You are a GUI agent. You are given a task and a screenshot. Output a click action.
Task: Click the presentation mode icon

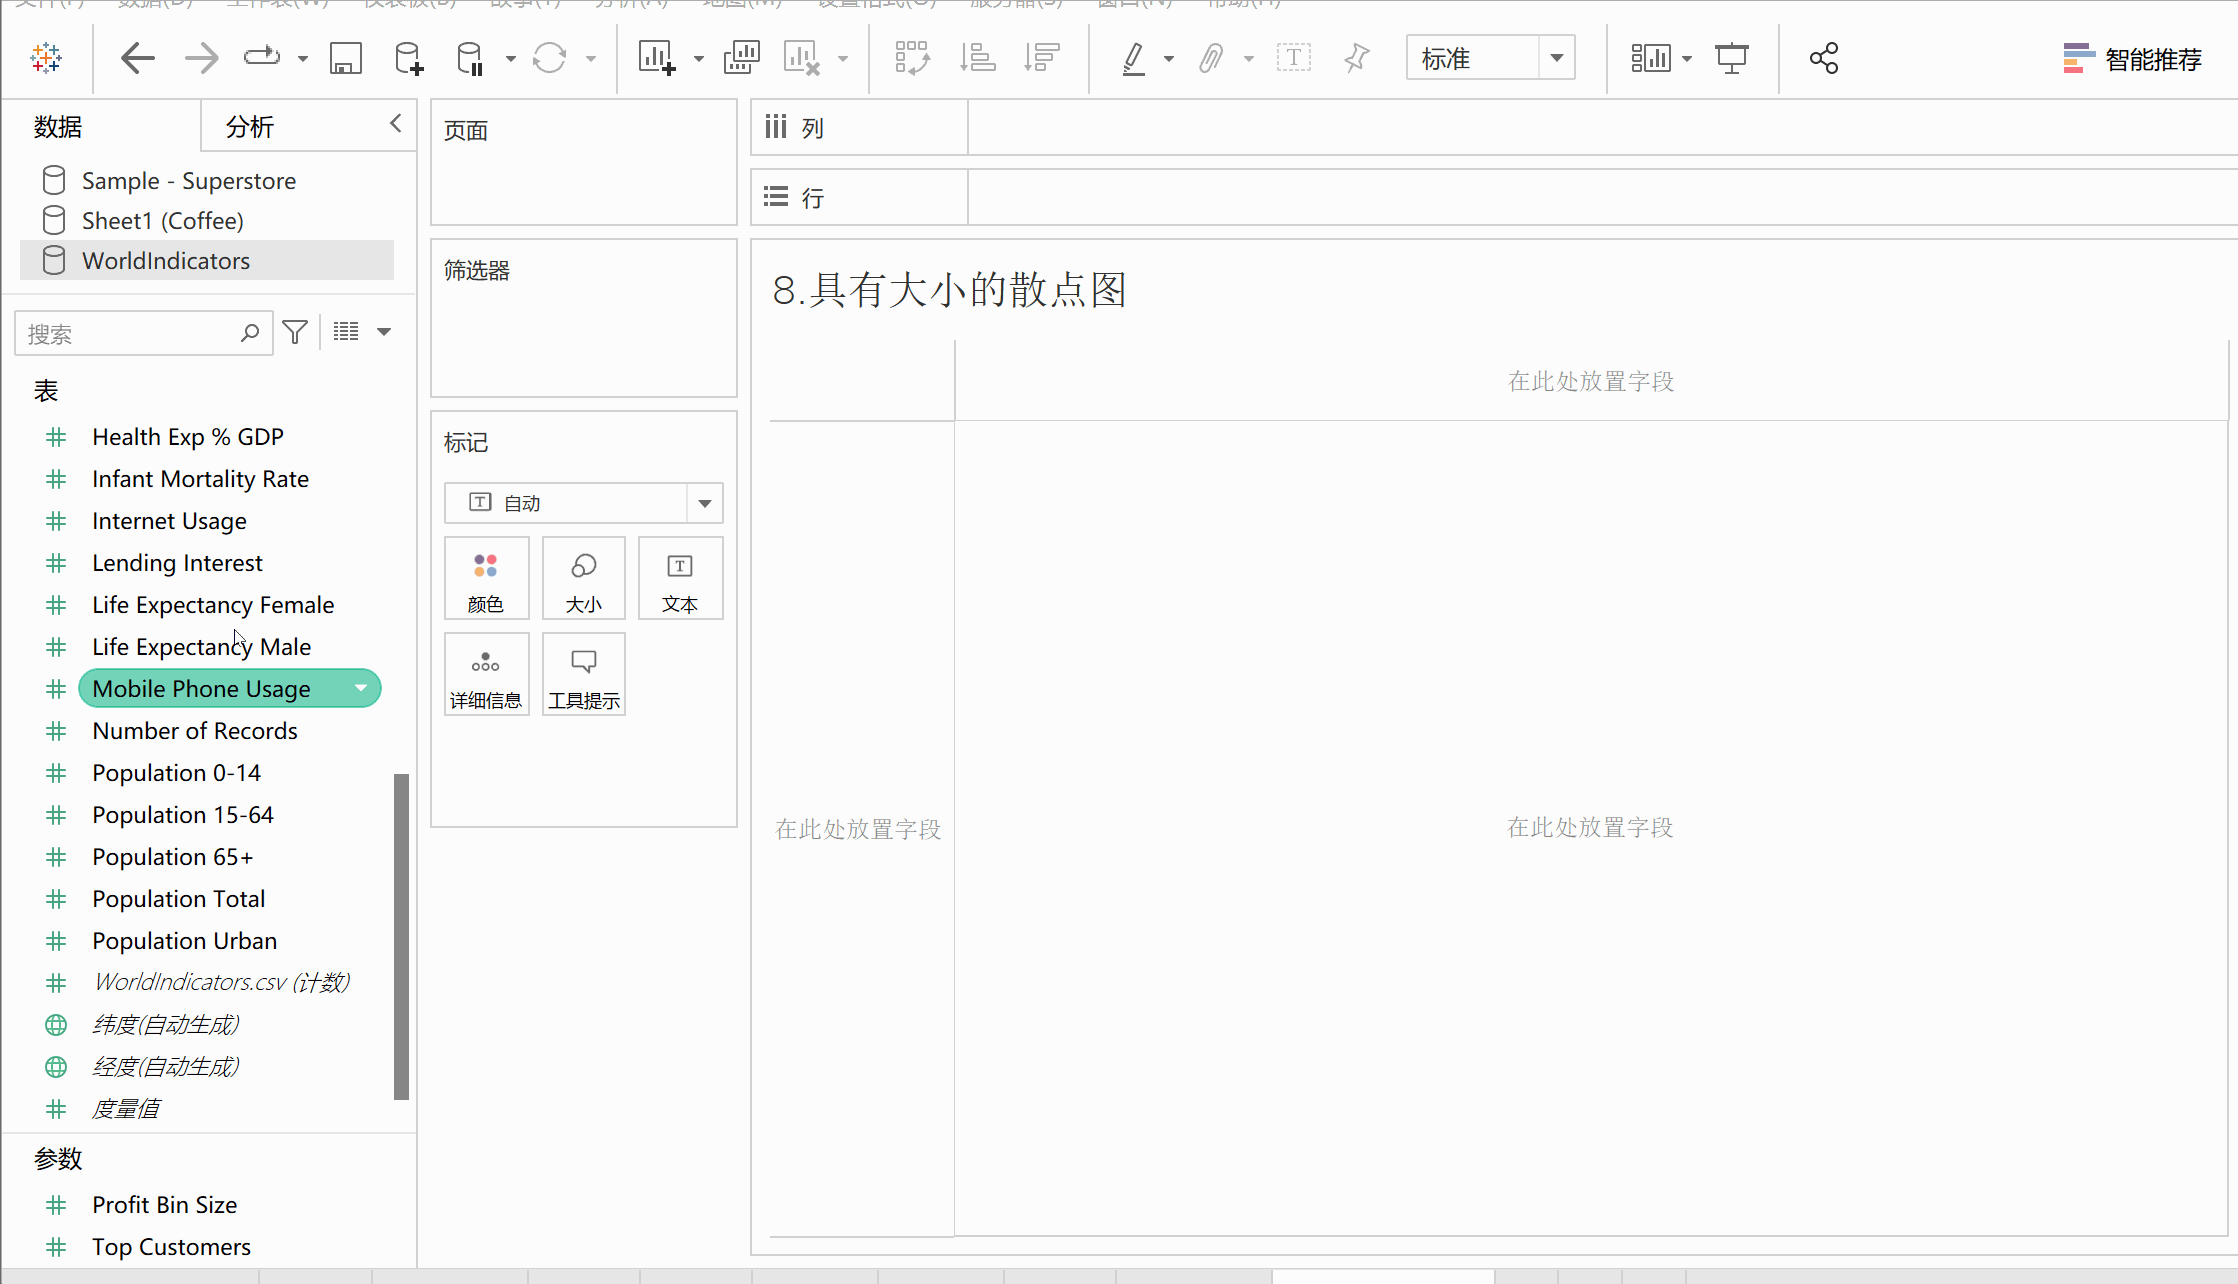1731,58
